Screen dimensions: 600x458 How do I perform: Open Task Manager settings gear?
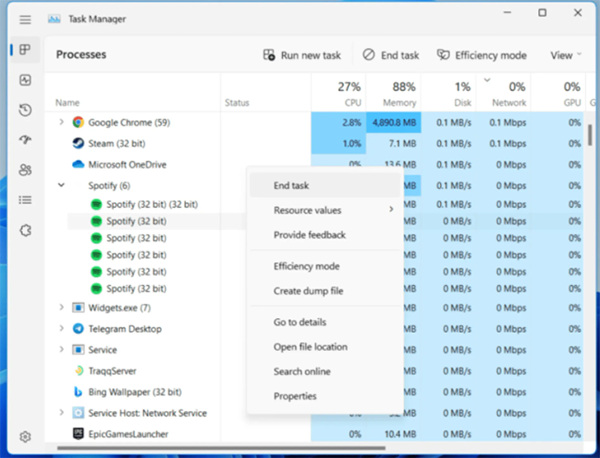click(25, 437)
